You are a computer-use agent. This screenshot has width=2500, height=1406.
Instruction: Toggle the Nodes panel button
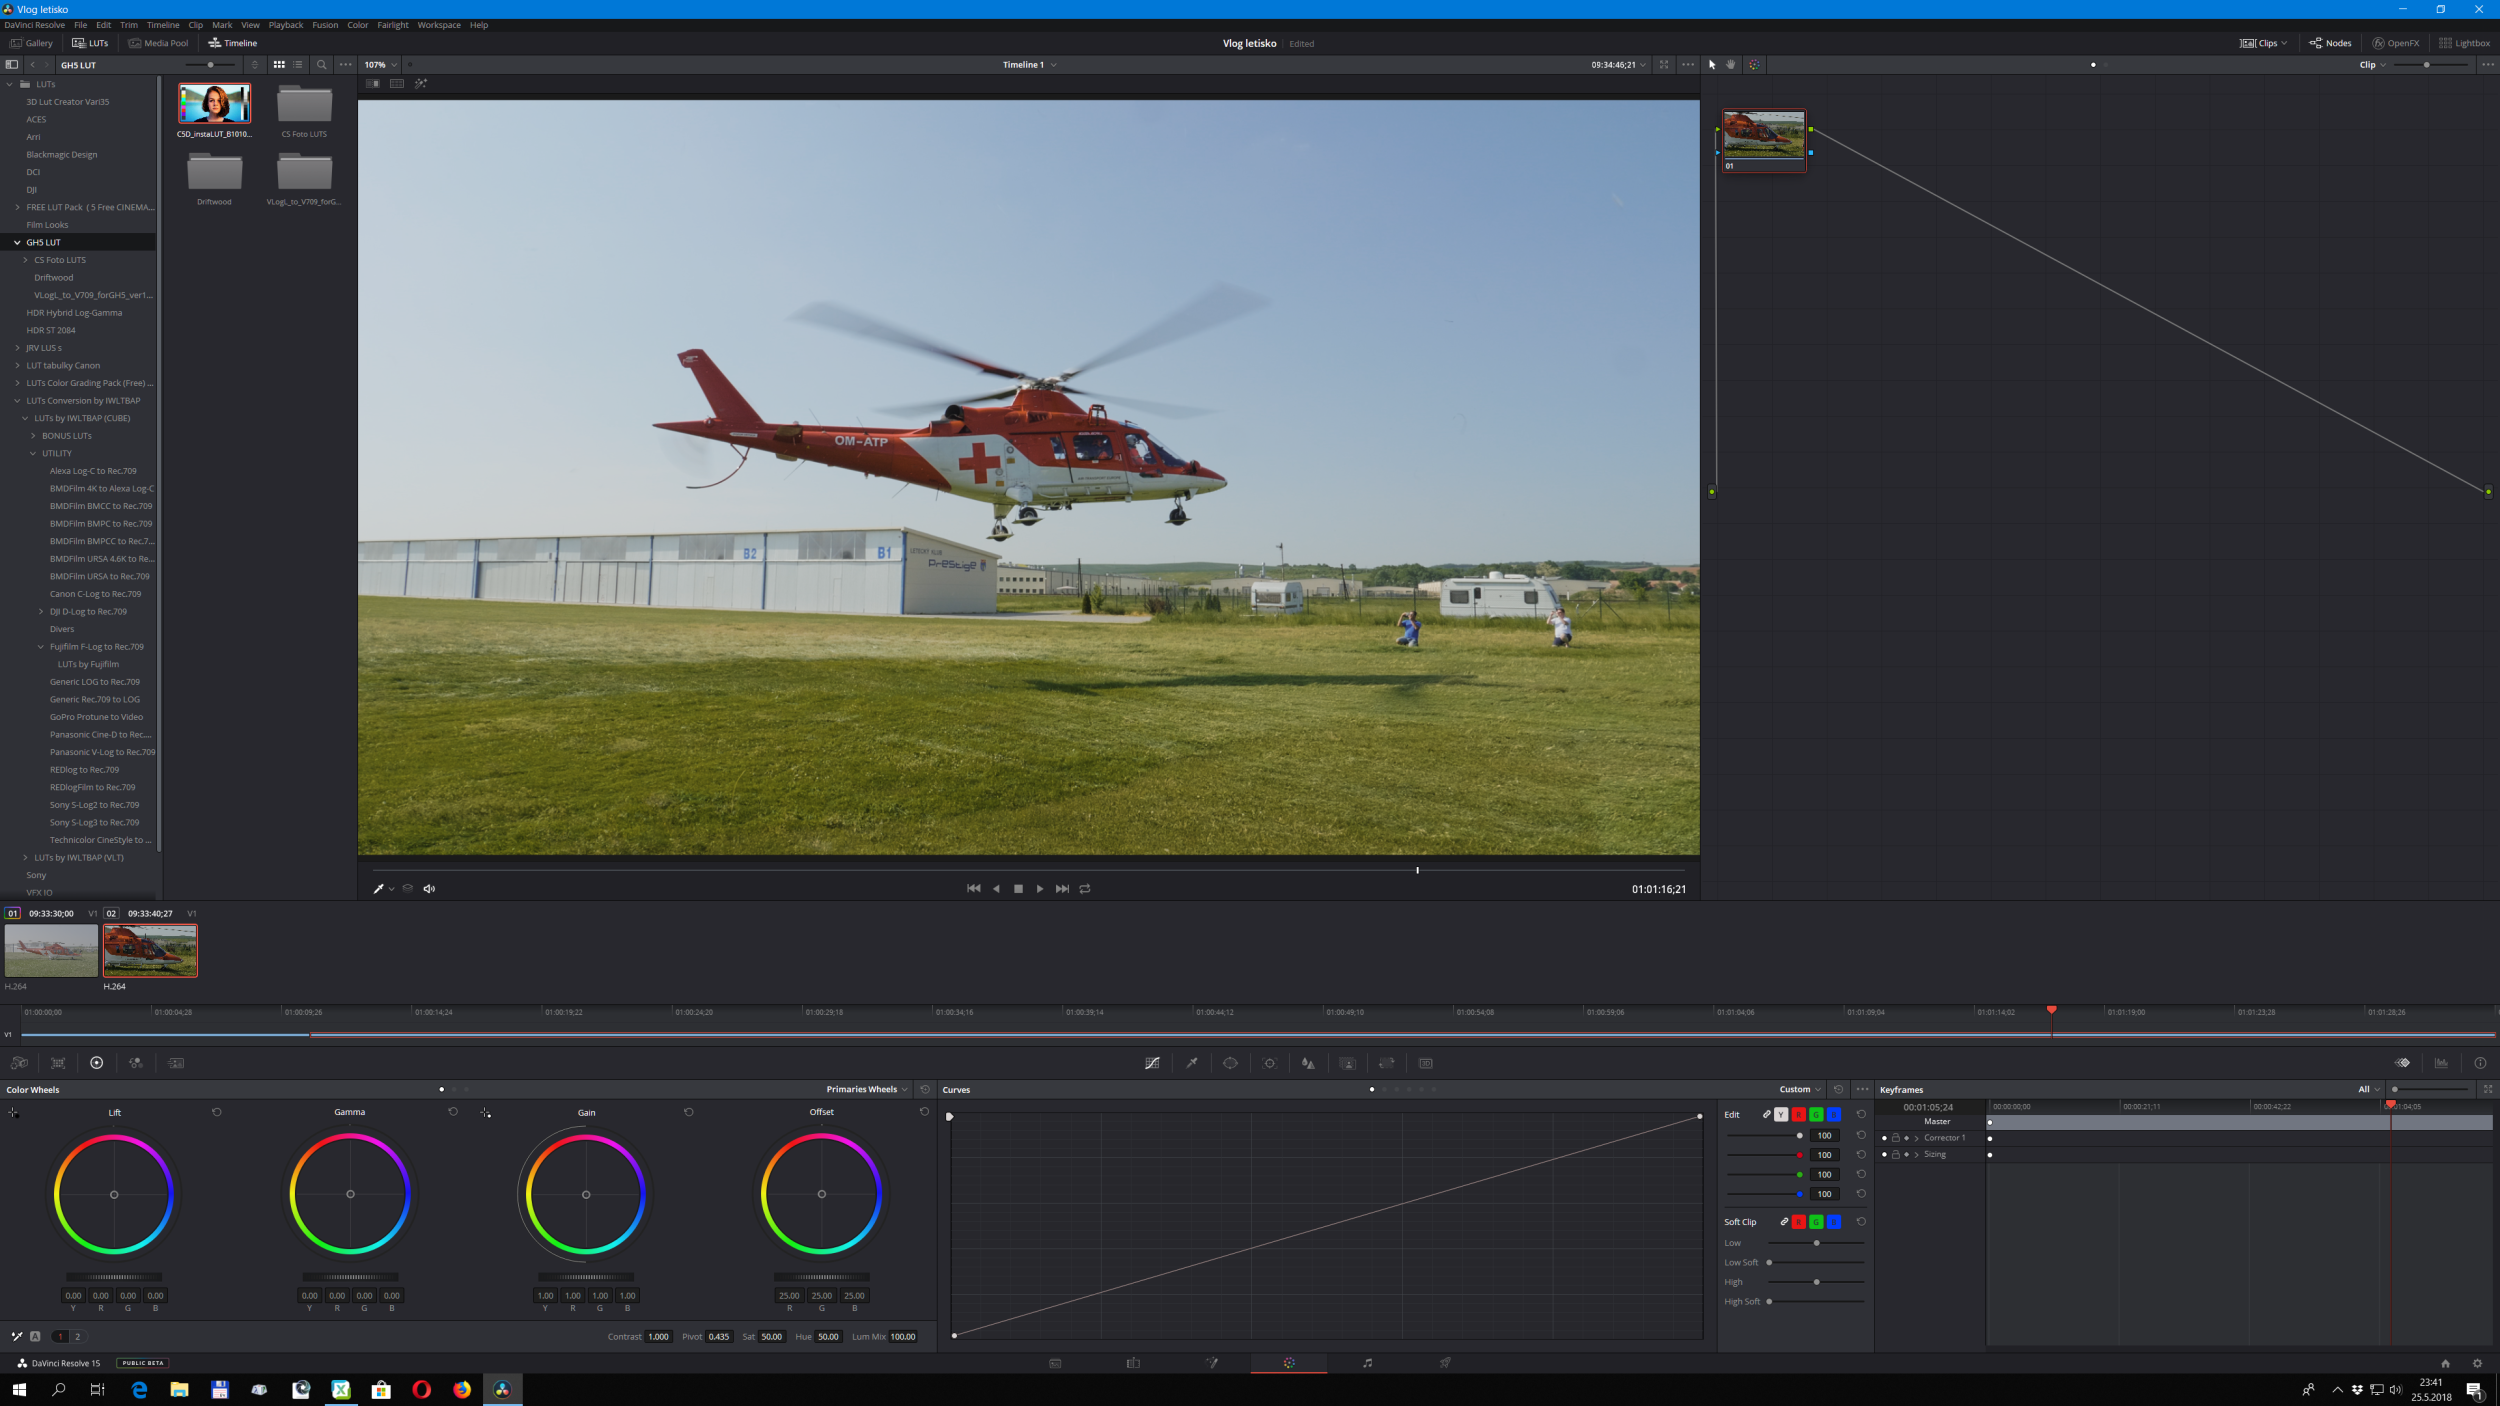pos(2330,43)
